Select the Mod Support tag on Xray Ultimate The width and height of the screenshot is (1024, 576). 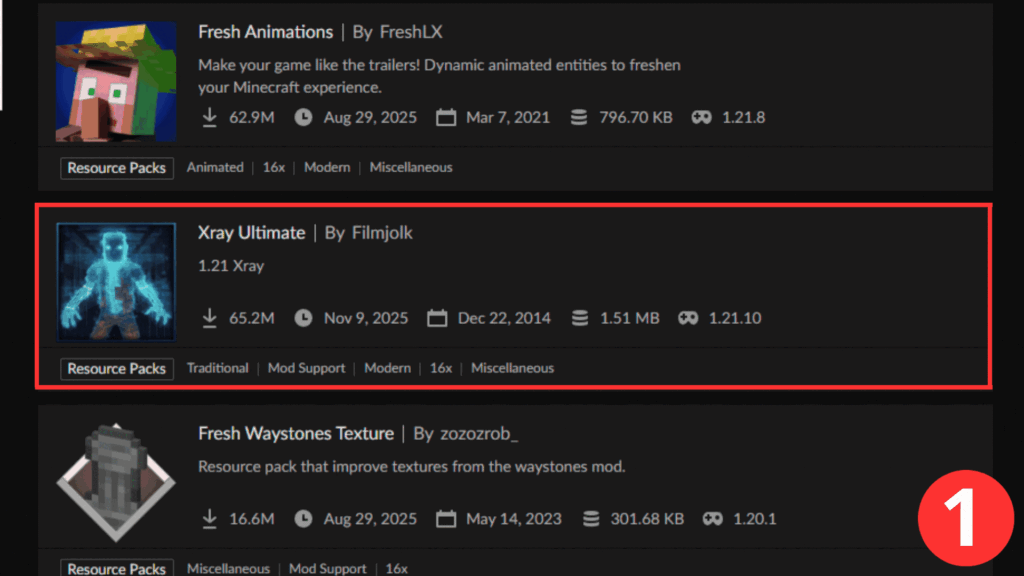(x=306, y=368)
